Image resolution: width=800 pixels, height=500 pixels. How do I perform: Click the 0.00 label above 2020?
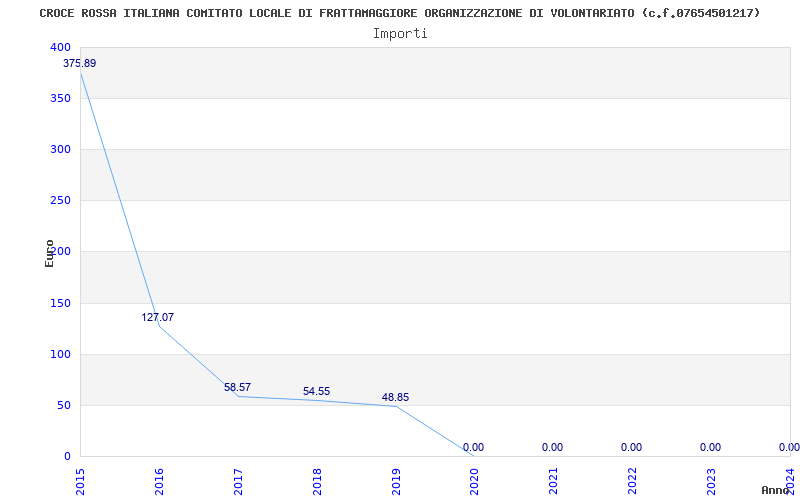pyautogui.click(x=473, y=447)
